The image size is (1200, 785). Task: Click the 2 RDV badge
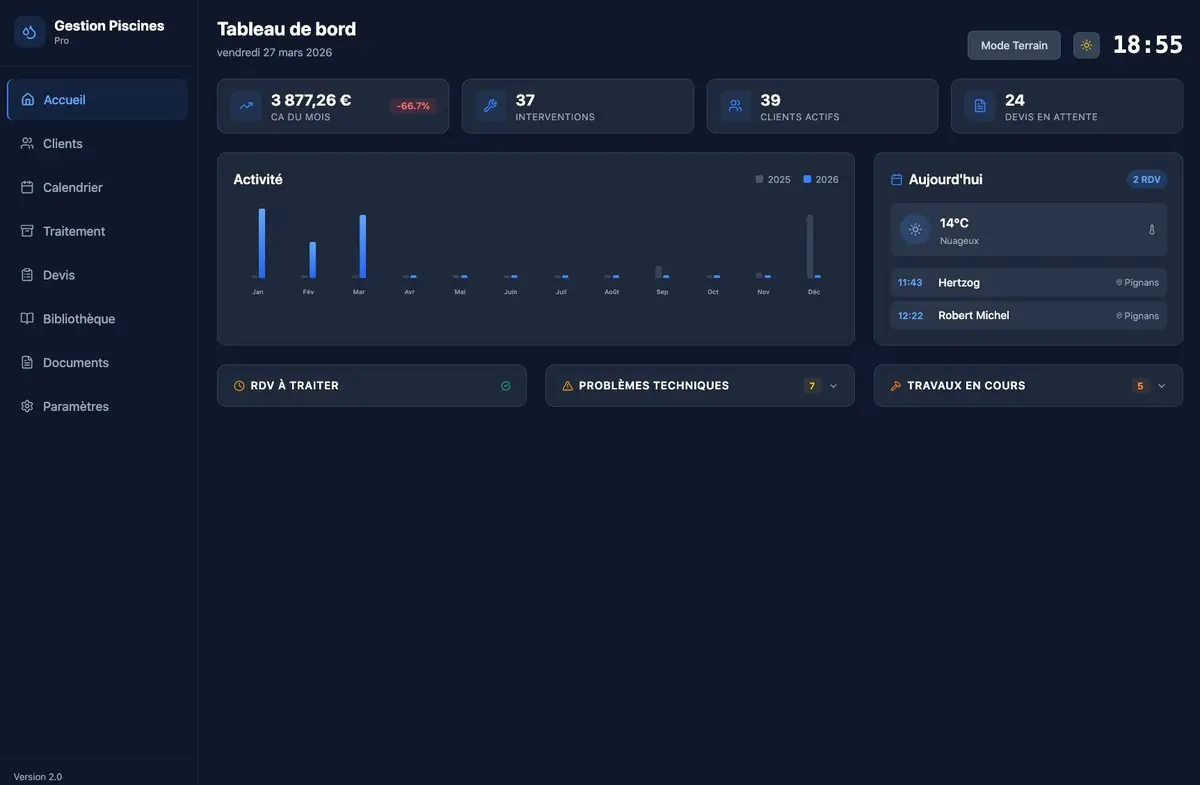tap(1147, 180)
